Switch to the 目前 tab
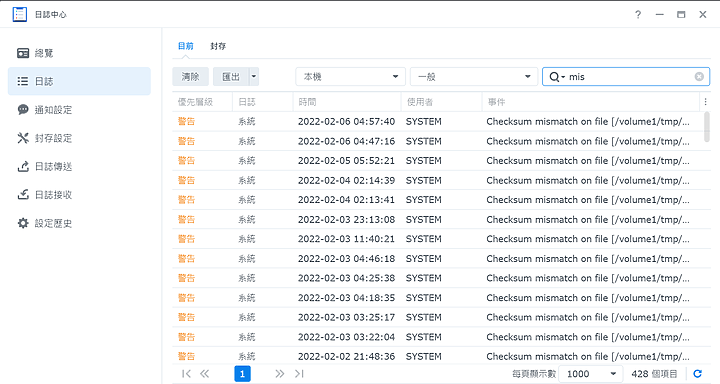The height and width of the screenshot is (384, 720). [x=186, y=46]
